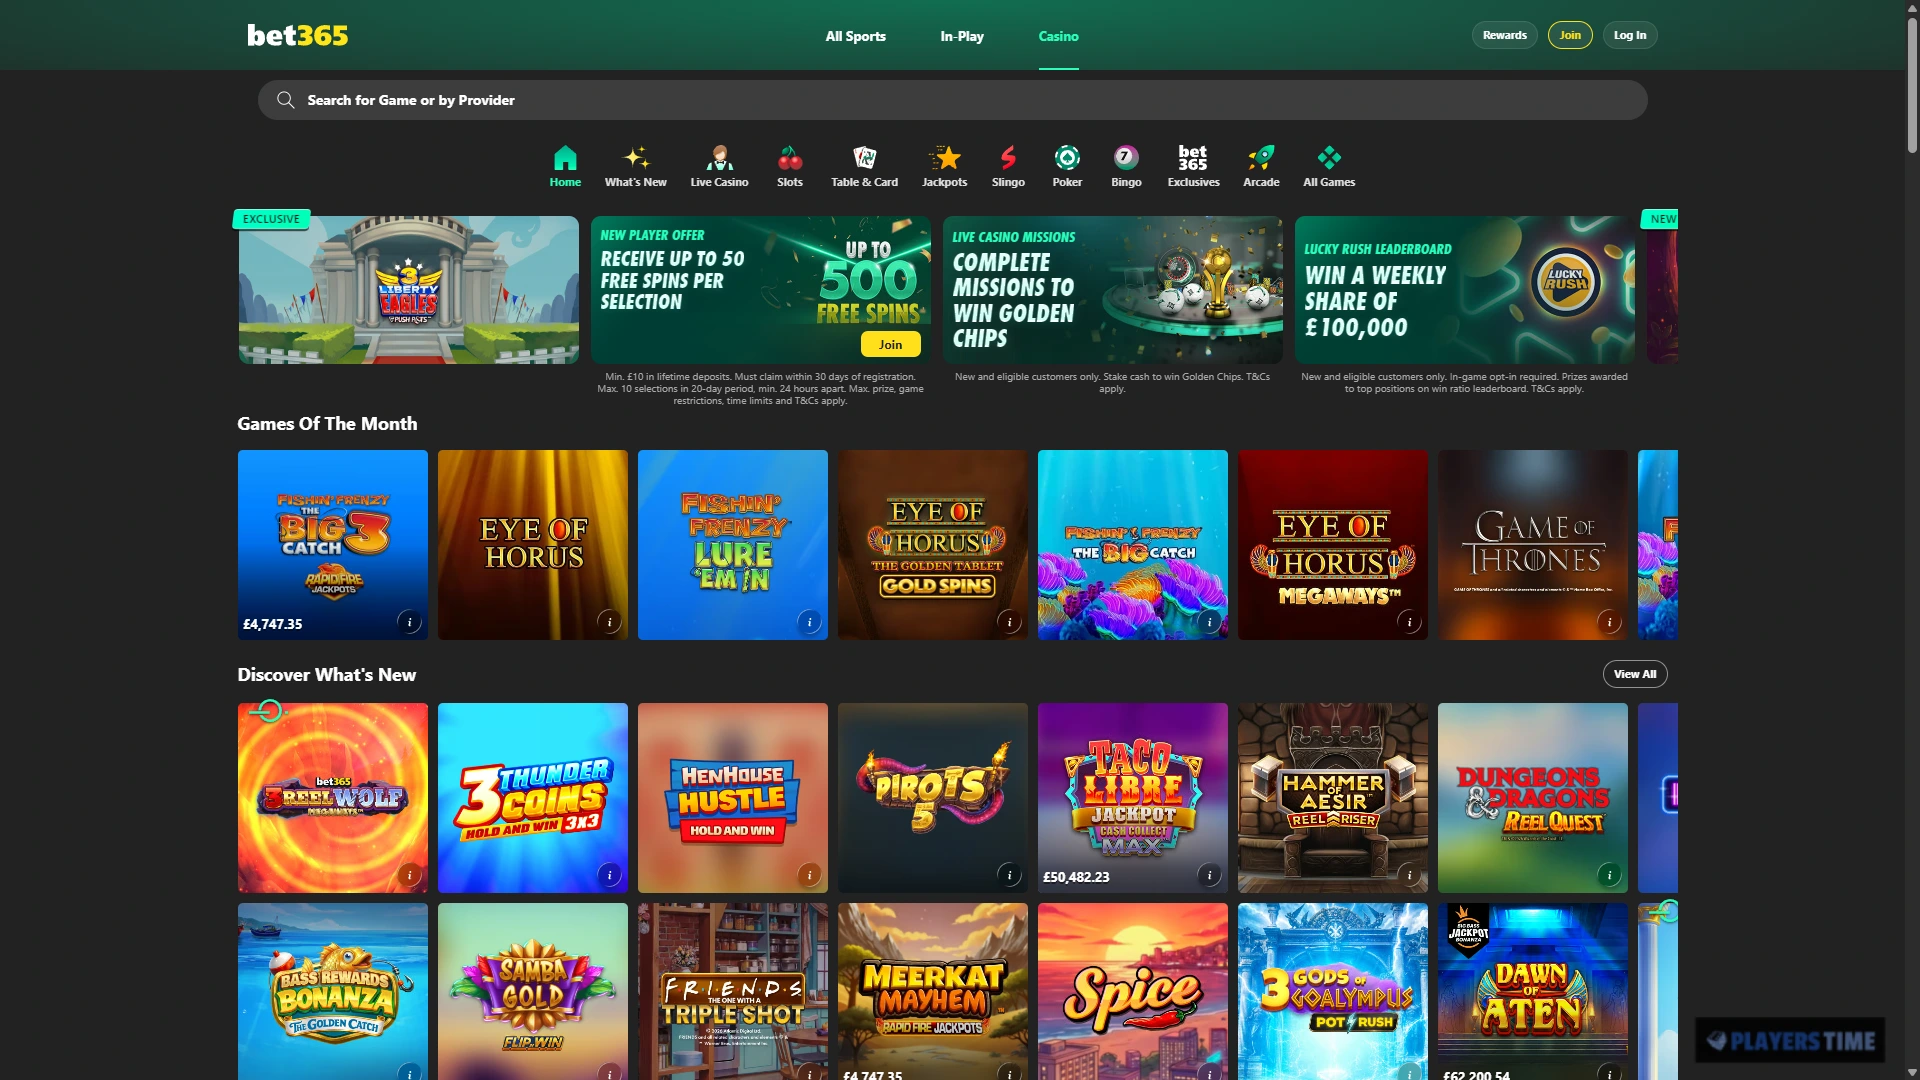Show info for Game of Thrones
Viewport: 1920px width, 1080px height.
pyautogui.click(x=1609, y=622)
